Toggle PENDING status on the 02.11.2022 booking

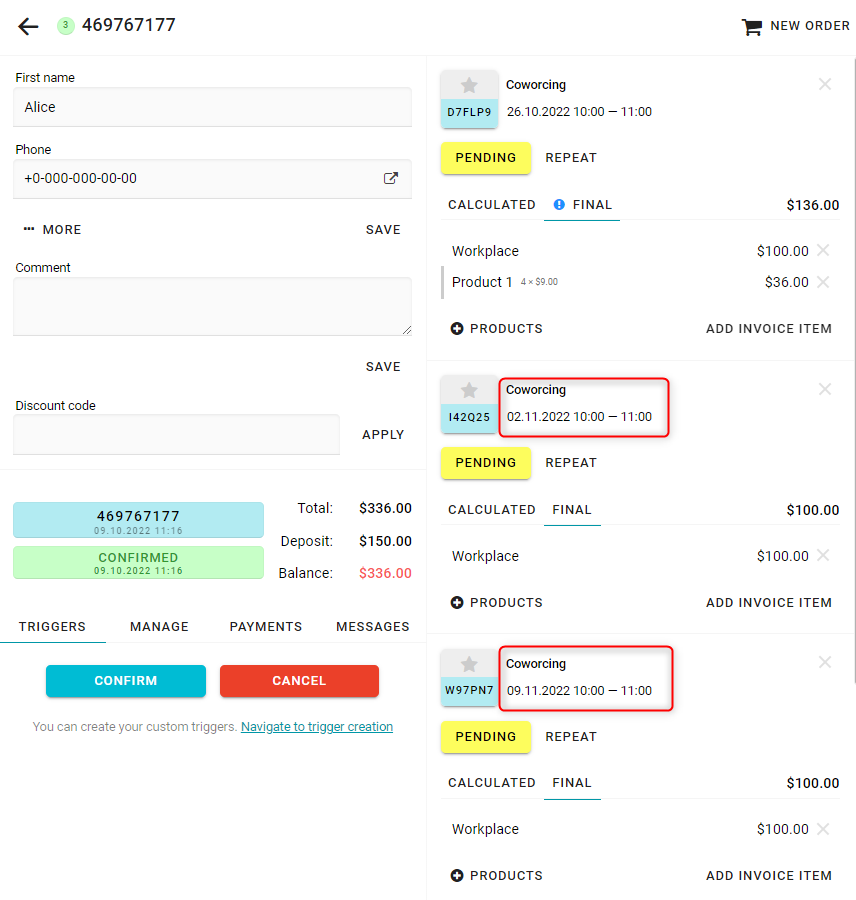(486, 463)
